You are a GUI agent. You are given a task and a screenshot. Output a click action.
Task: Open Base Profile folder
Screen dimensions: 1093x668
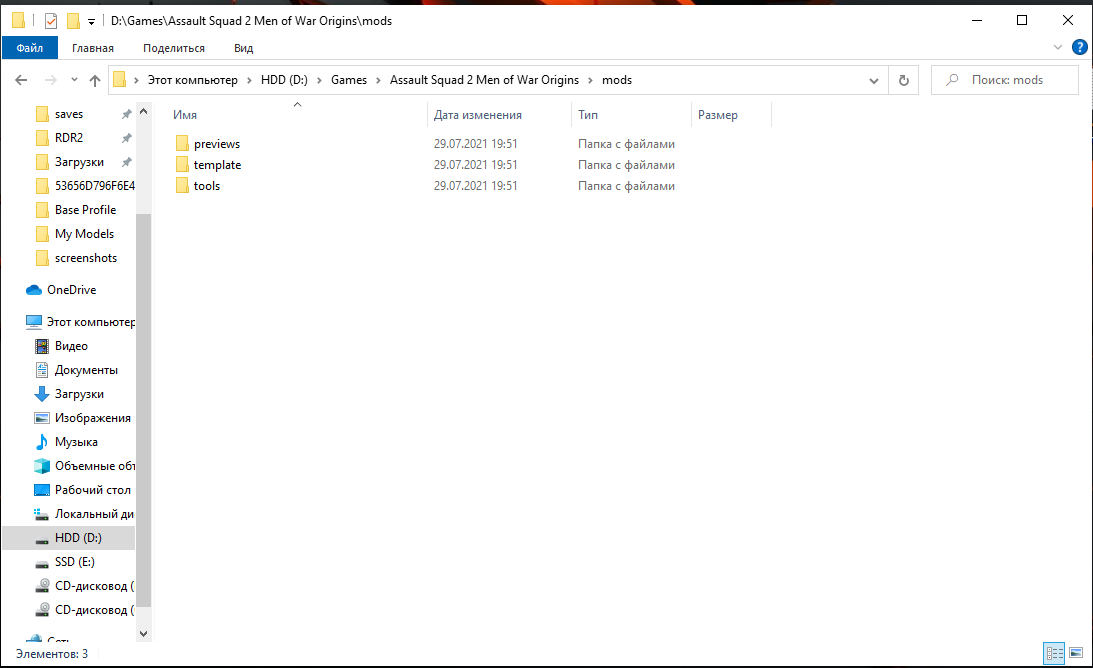(75, 210)
